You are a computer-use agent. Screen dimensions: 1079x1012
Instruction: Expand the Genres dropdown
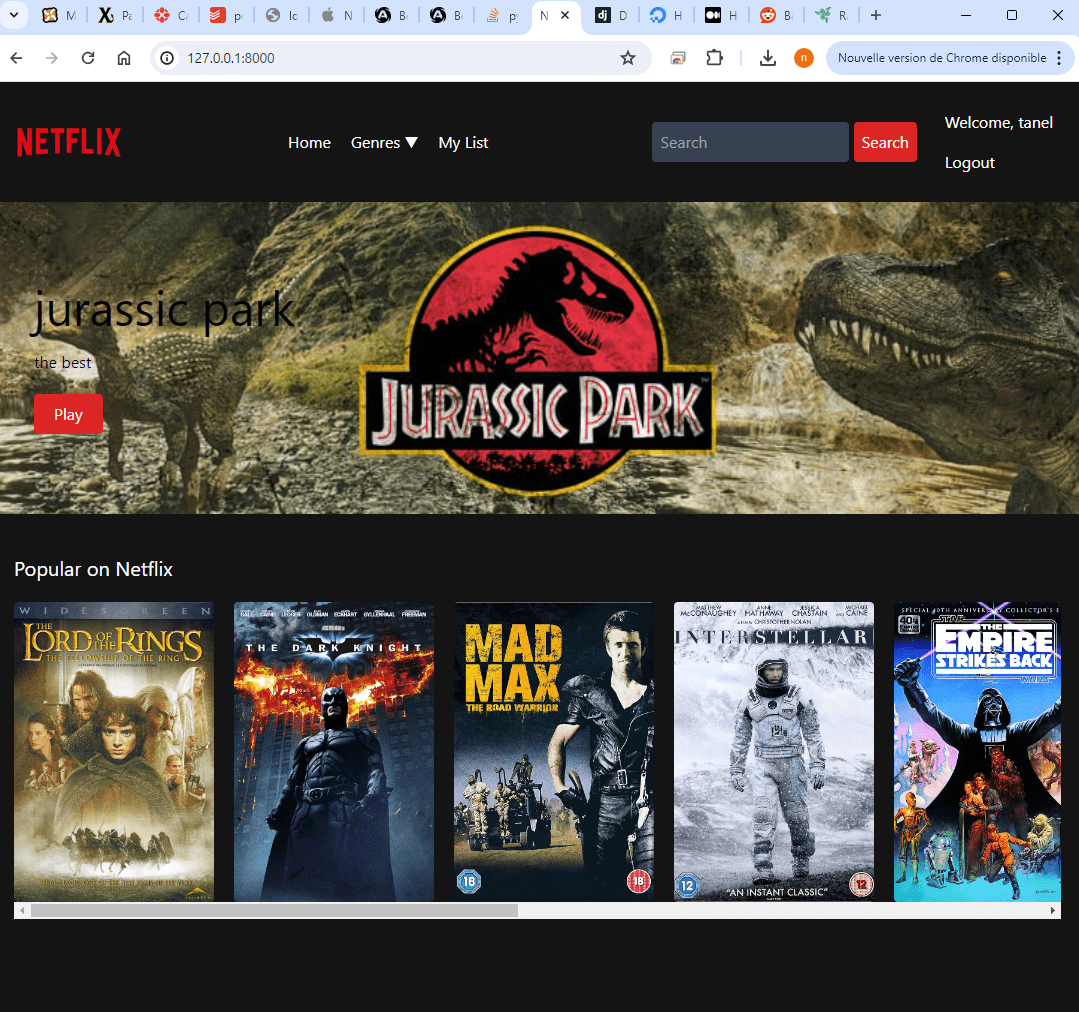pos(383,142)
